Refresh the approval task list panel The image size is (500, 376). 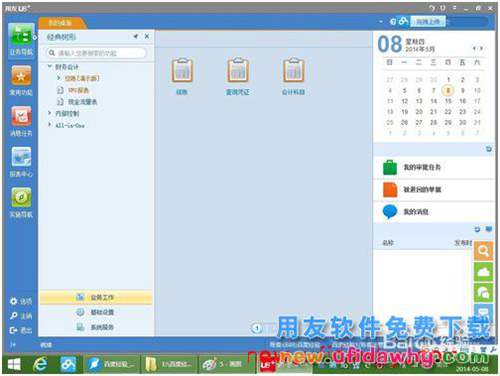click(x=489, y=149)
